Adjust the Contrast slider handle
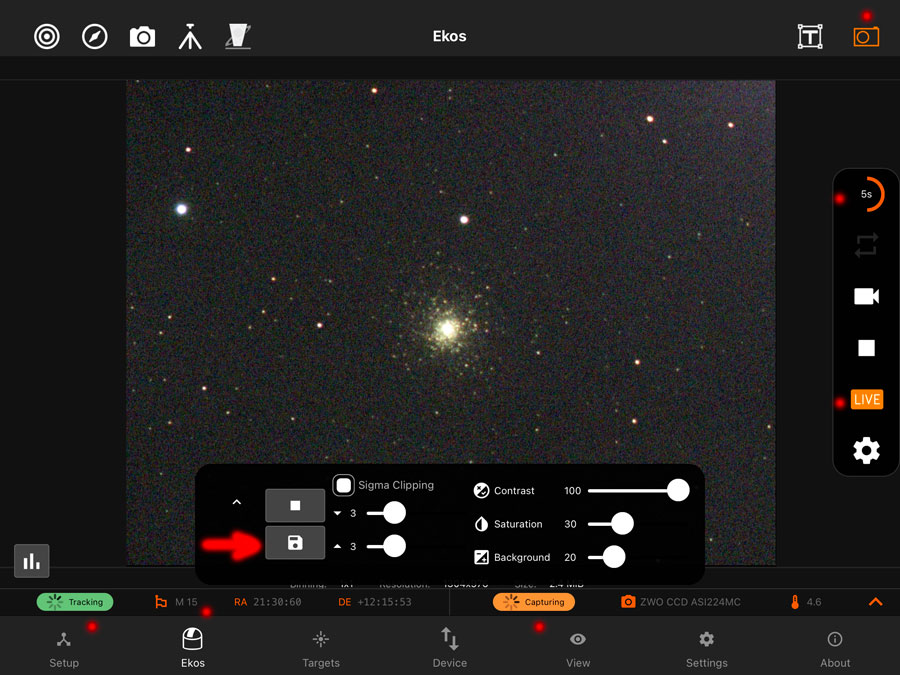900x675 pixels. pos(678,490)
